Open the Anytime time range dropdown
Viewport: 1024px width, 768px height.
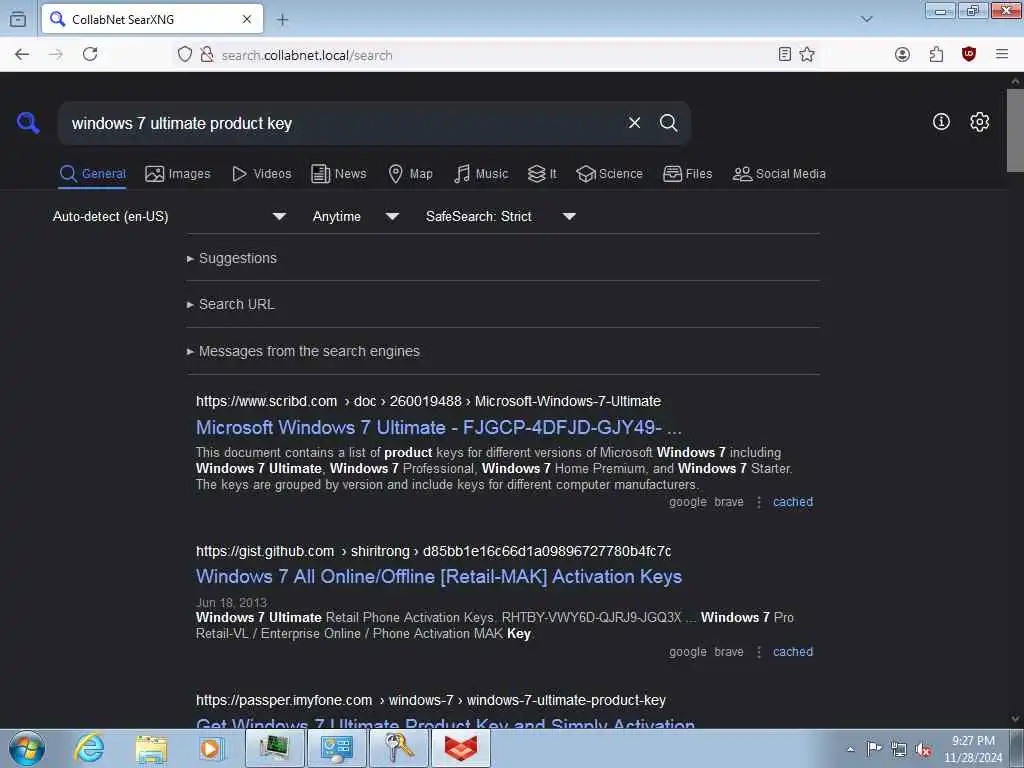tap(355, 216)
